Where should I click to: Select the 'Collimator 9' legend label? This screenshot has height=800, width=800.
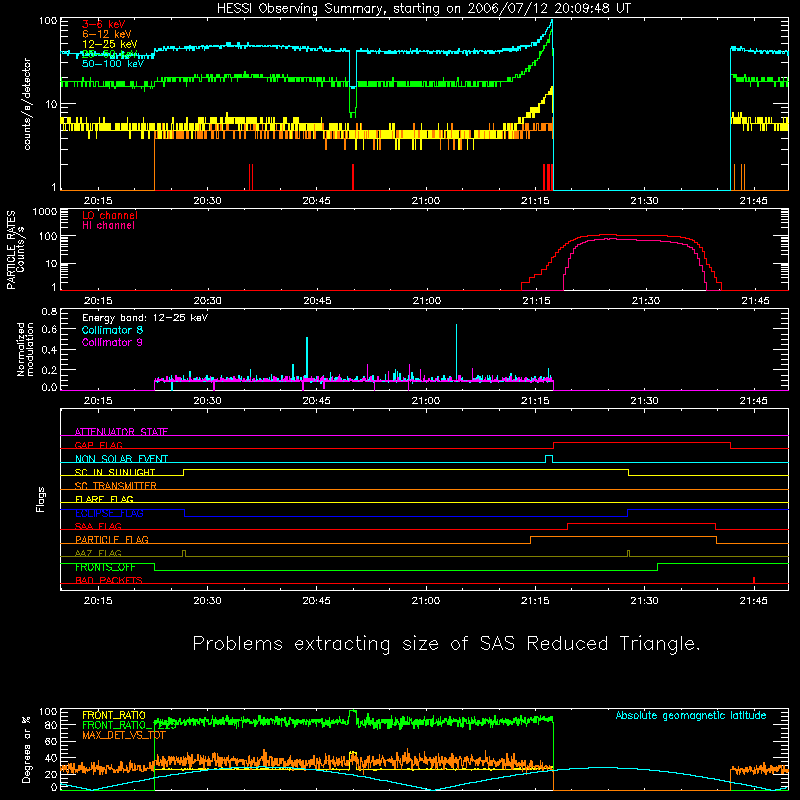click(x=112, y=342)
